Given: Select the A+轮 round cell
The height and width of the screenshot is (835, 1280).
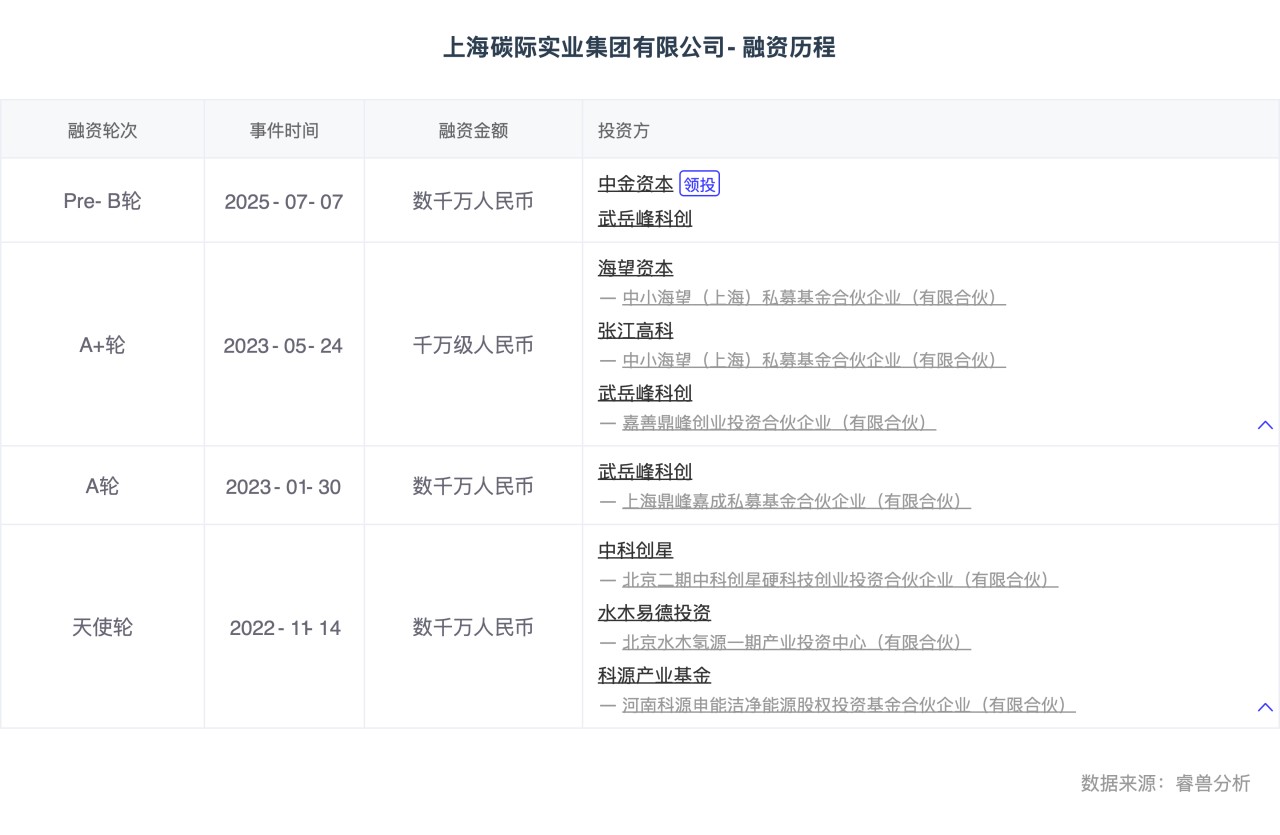Looking at the screenshot, I should 102,345.
